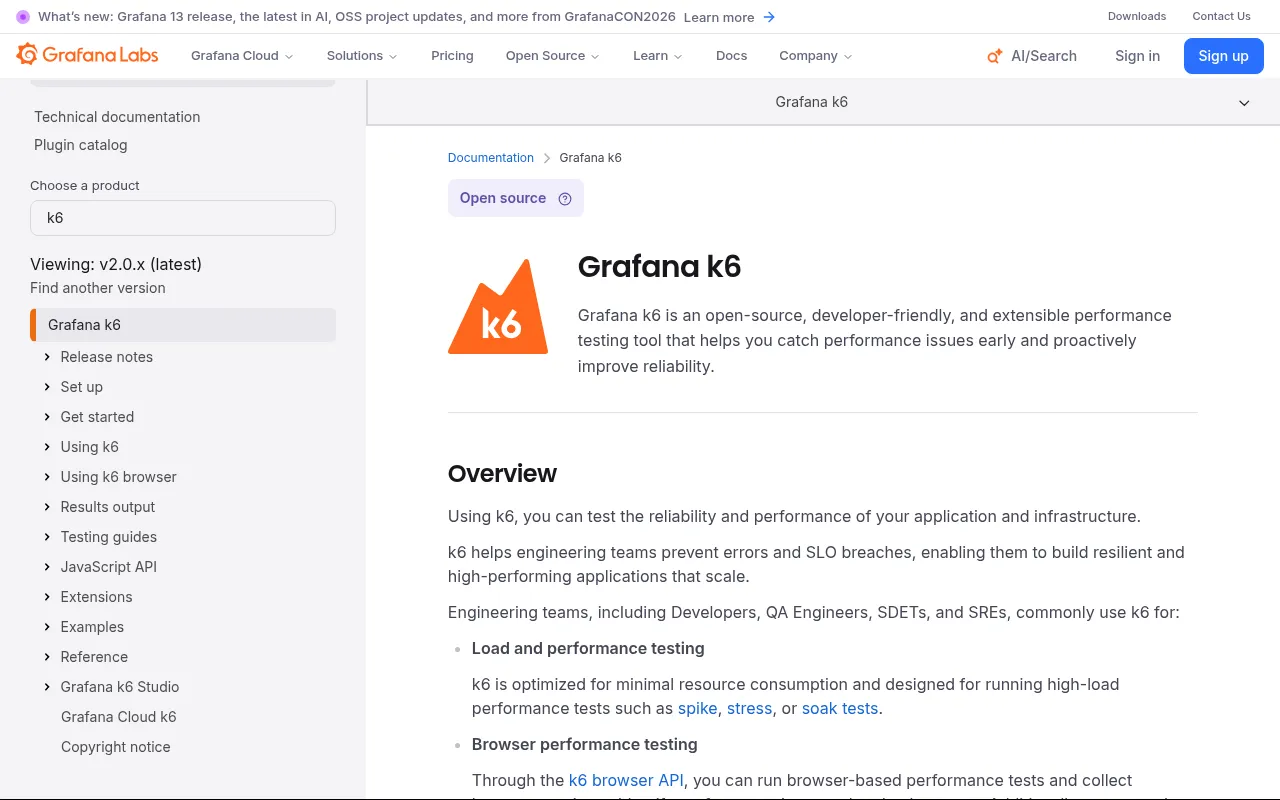Click the breadcrumb chevron separator after Documentation
1280x800 pixels.
pyautogui.click(x=547, y=158)
